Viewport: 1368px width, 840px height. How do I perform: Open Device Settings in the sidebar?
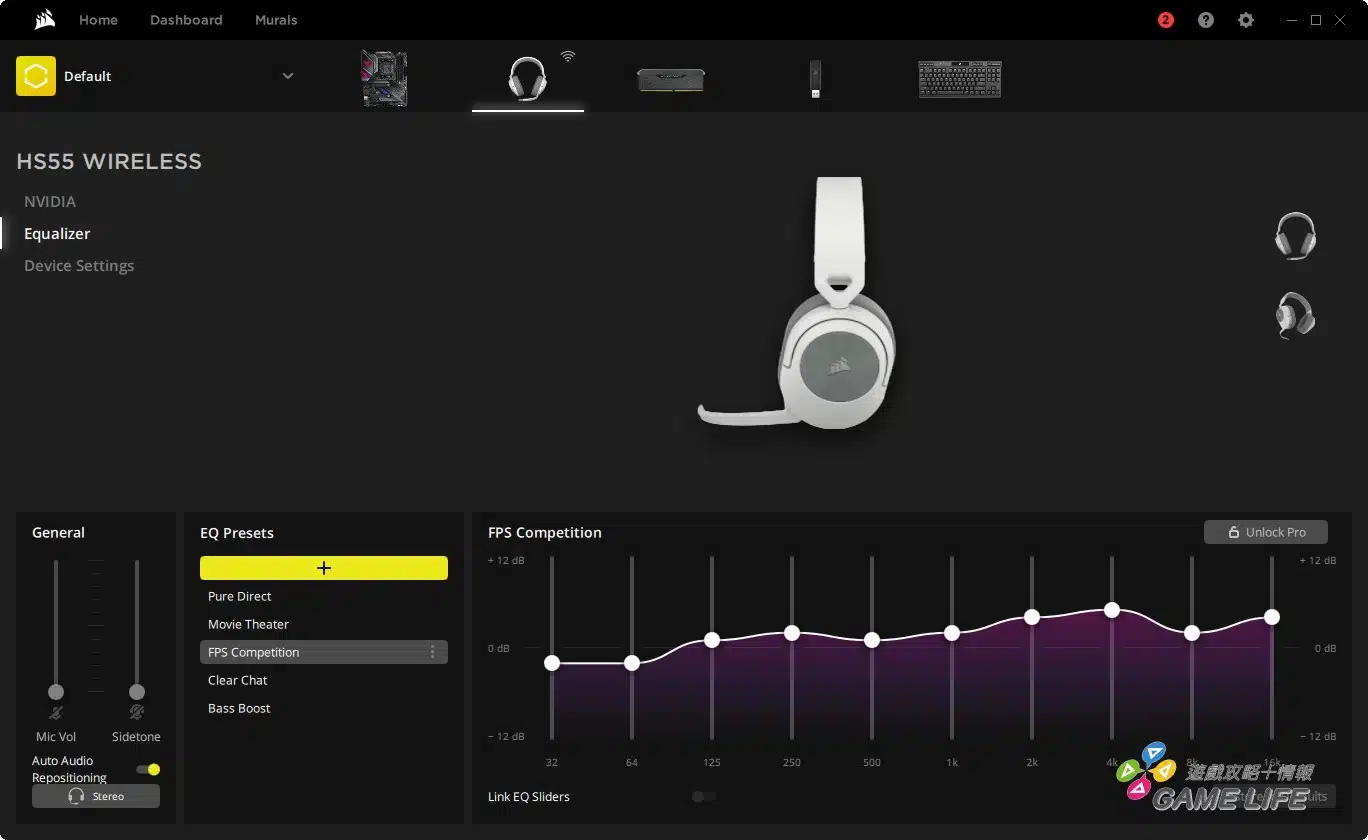coord(79,266)
